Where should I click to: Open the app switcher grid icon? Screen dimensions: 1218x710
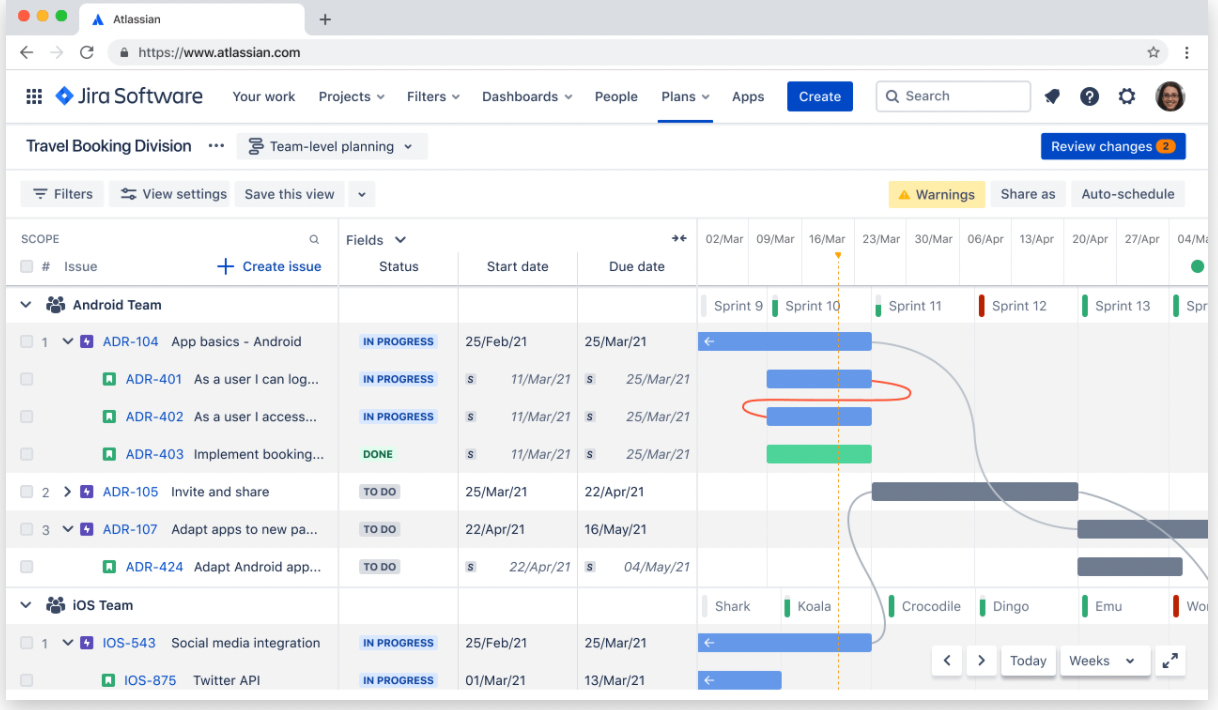coord(34,96)
